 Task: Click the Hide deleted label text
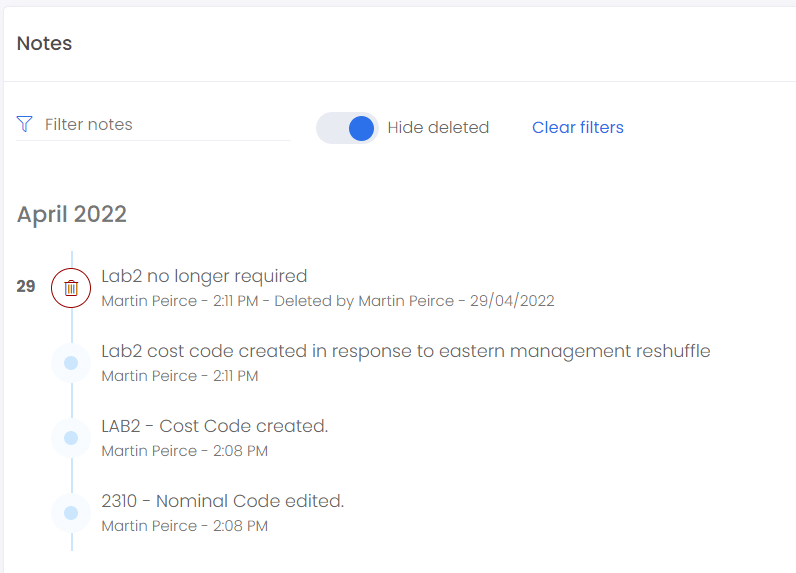click(438, 127)
